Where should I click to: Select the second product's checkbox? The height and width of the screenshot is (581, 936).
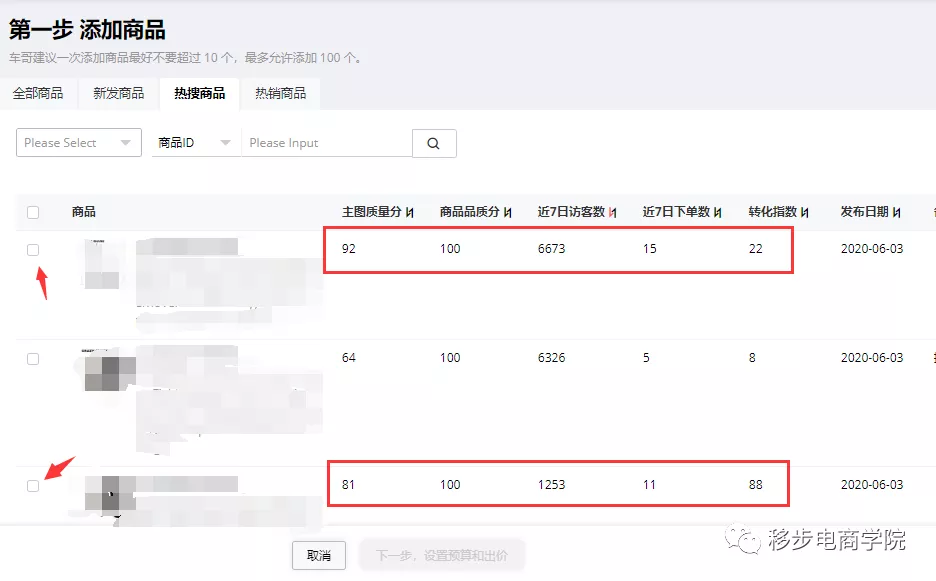(x=33, y=357)
